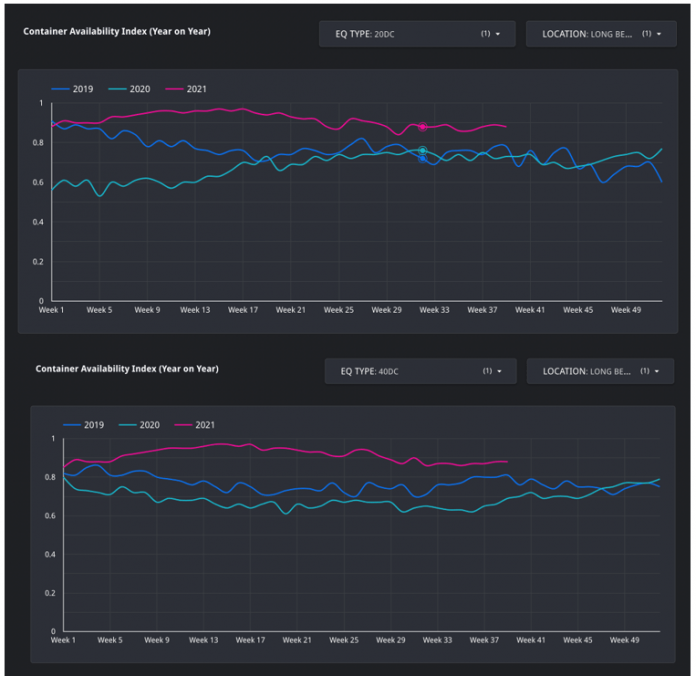Toggle the 2021 legend in the 40DC chart
Viewport: 696px width, 676px height.
195,425
